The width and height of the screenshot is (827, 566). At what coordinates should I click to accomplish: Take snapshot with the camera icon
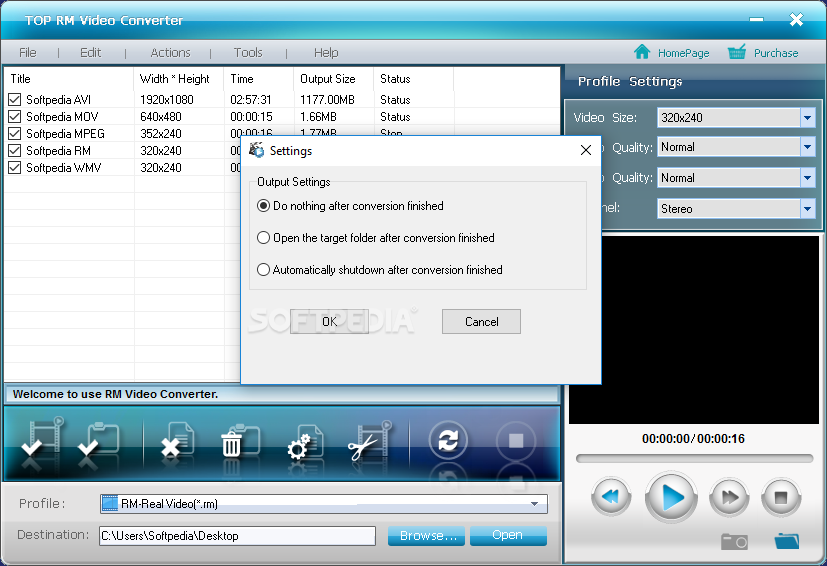click(734, 541)
